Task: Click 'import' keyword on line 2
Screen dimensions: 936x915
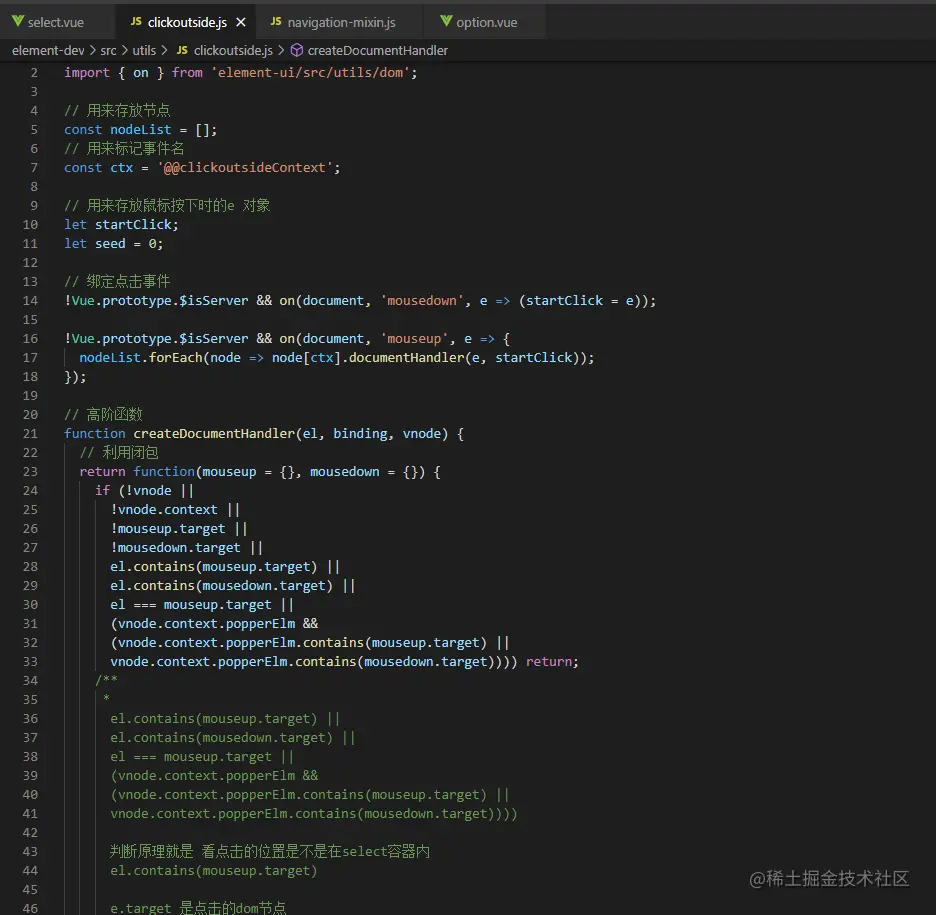Action: (x=87, y=73)
